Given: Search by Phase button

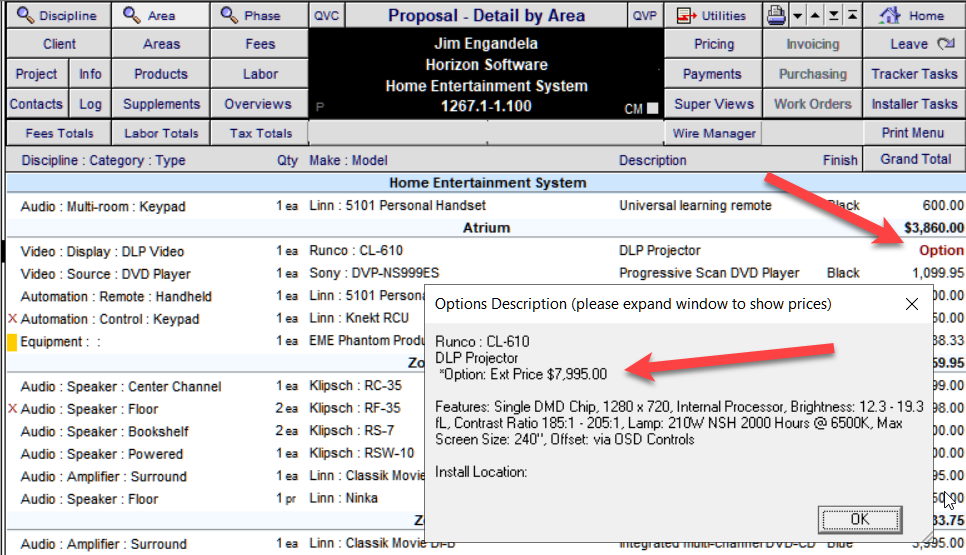Looking at the screenshot, I should [x=259, y=15].
